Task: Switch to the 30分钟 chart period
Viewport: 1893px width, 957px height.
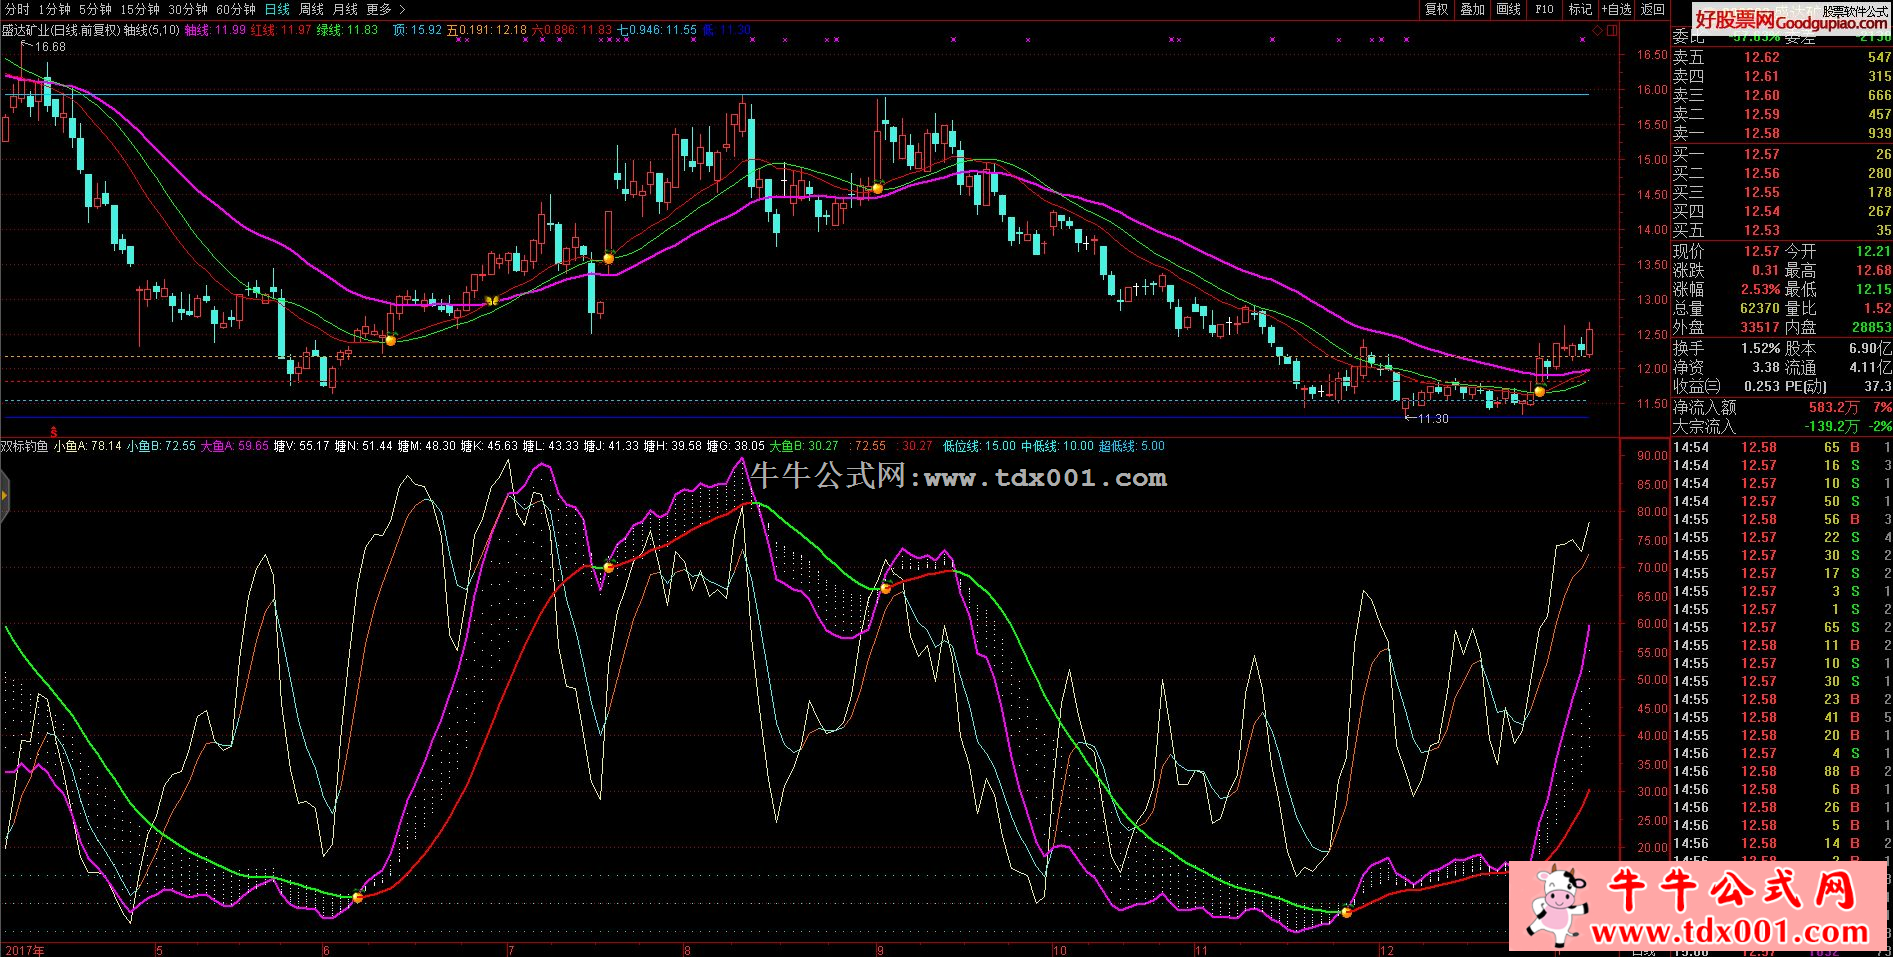Action: click(x=188, y=9)
